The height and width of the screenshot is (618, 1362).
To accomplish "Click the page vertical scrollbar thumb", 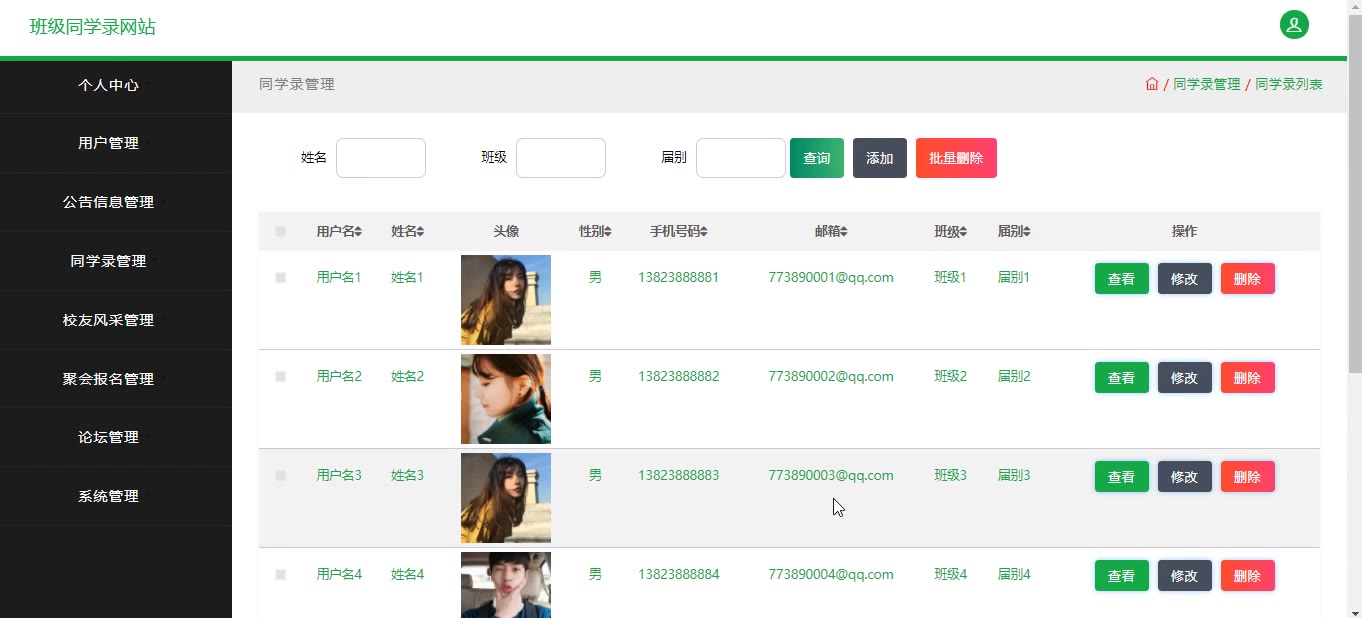I will (1354, 195).
